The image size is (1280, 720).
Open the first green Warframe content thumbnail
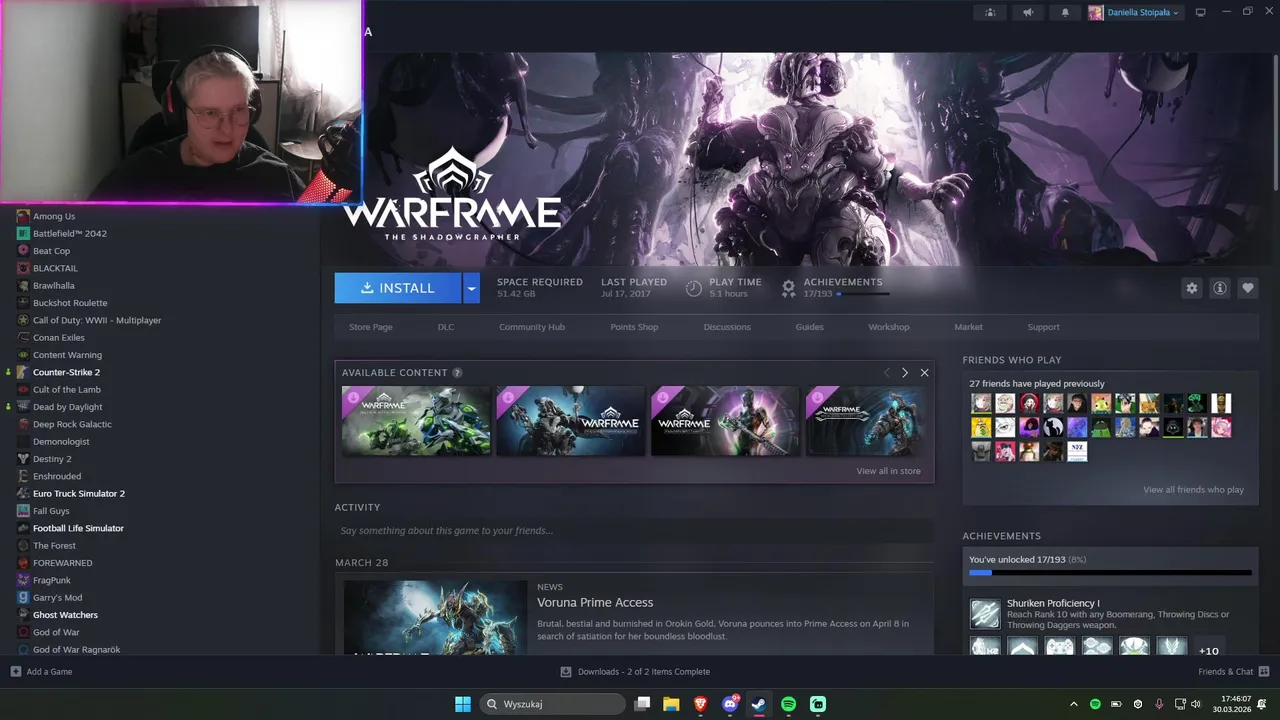(x=416, y=421)
